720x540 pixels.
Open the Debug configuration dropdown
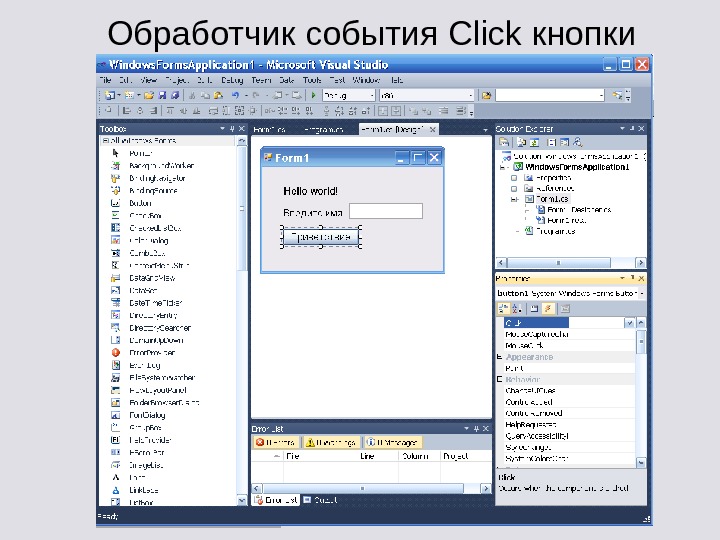372,96
